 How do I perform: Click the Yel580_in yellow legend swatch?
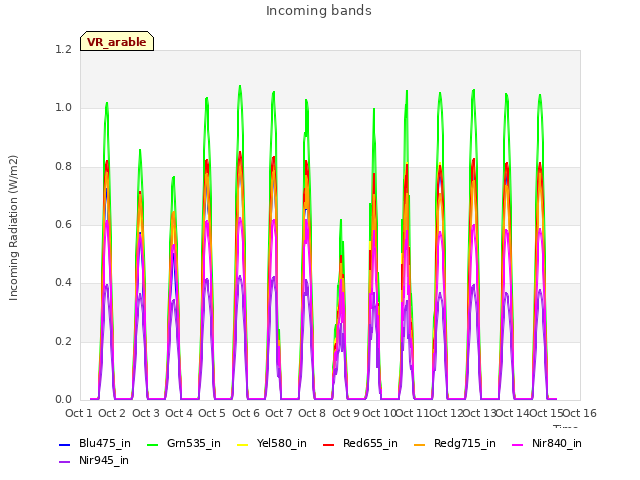[242, 444]
